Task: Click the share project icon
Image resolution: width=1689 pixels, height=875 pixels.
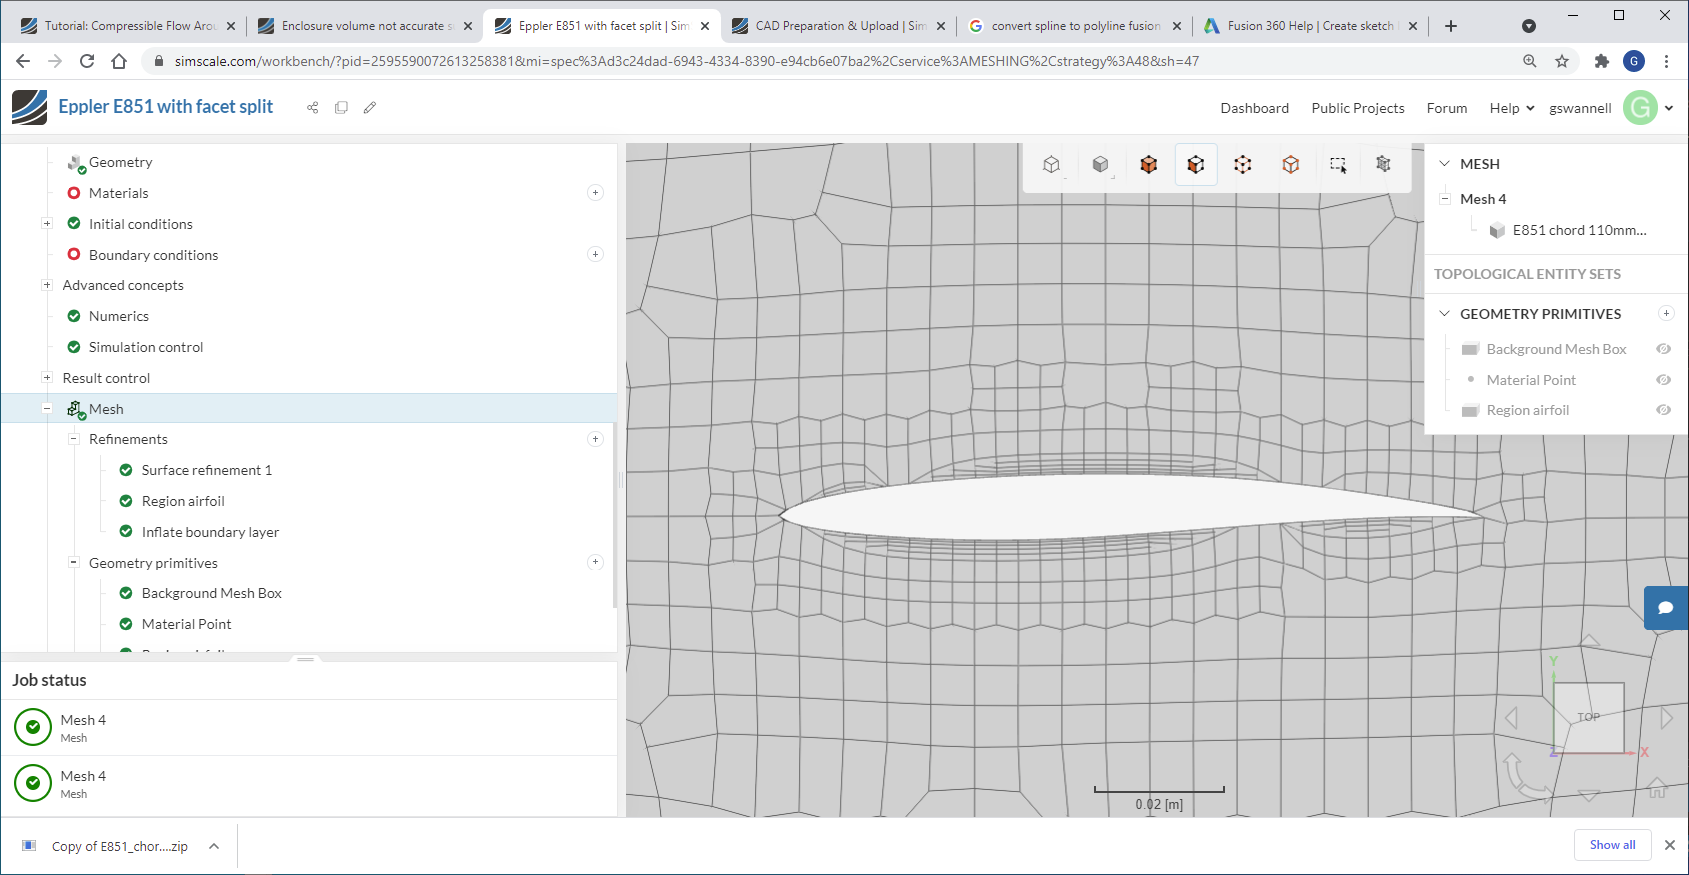Action: pos(313,108)
